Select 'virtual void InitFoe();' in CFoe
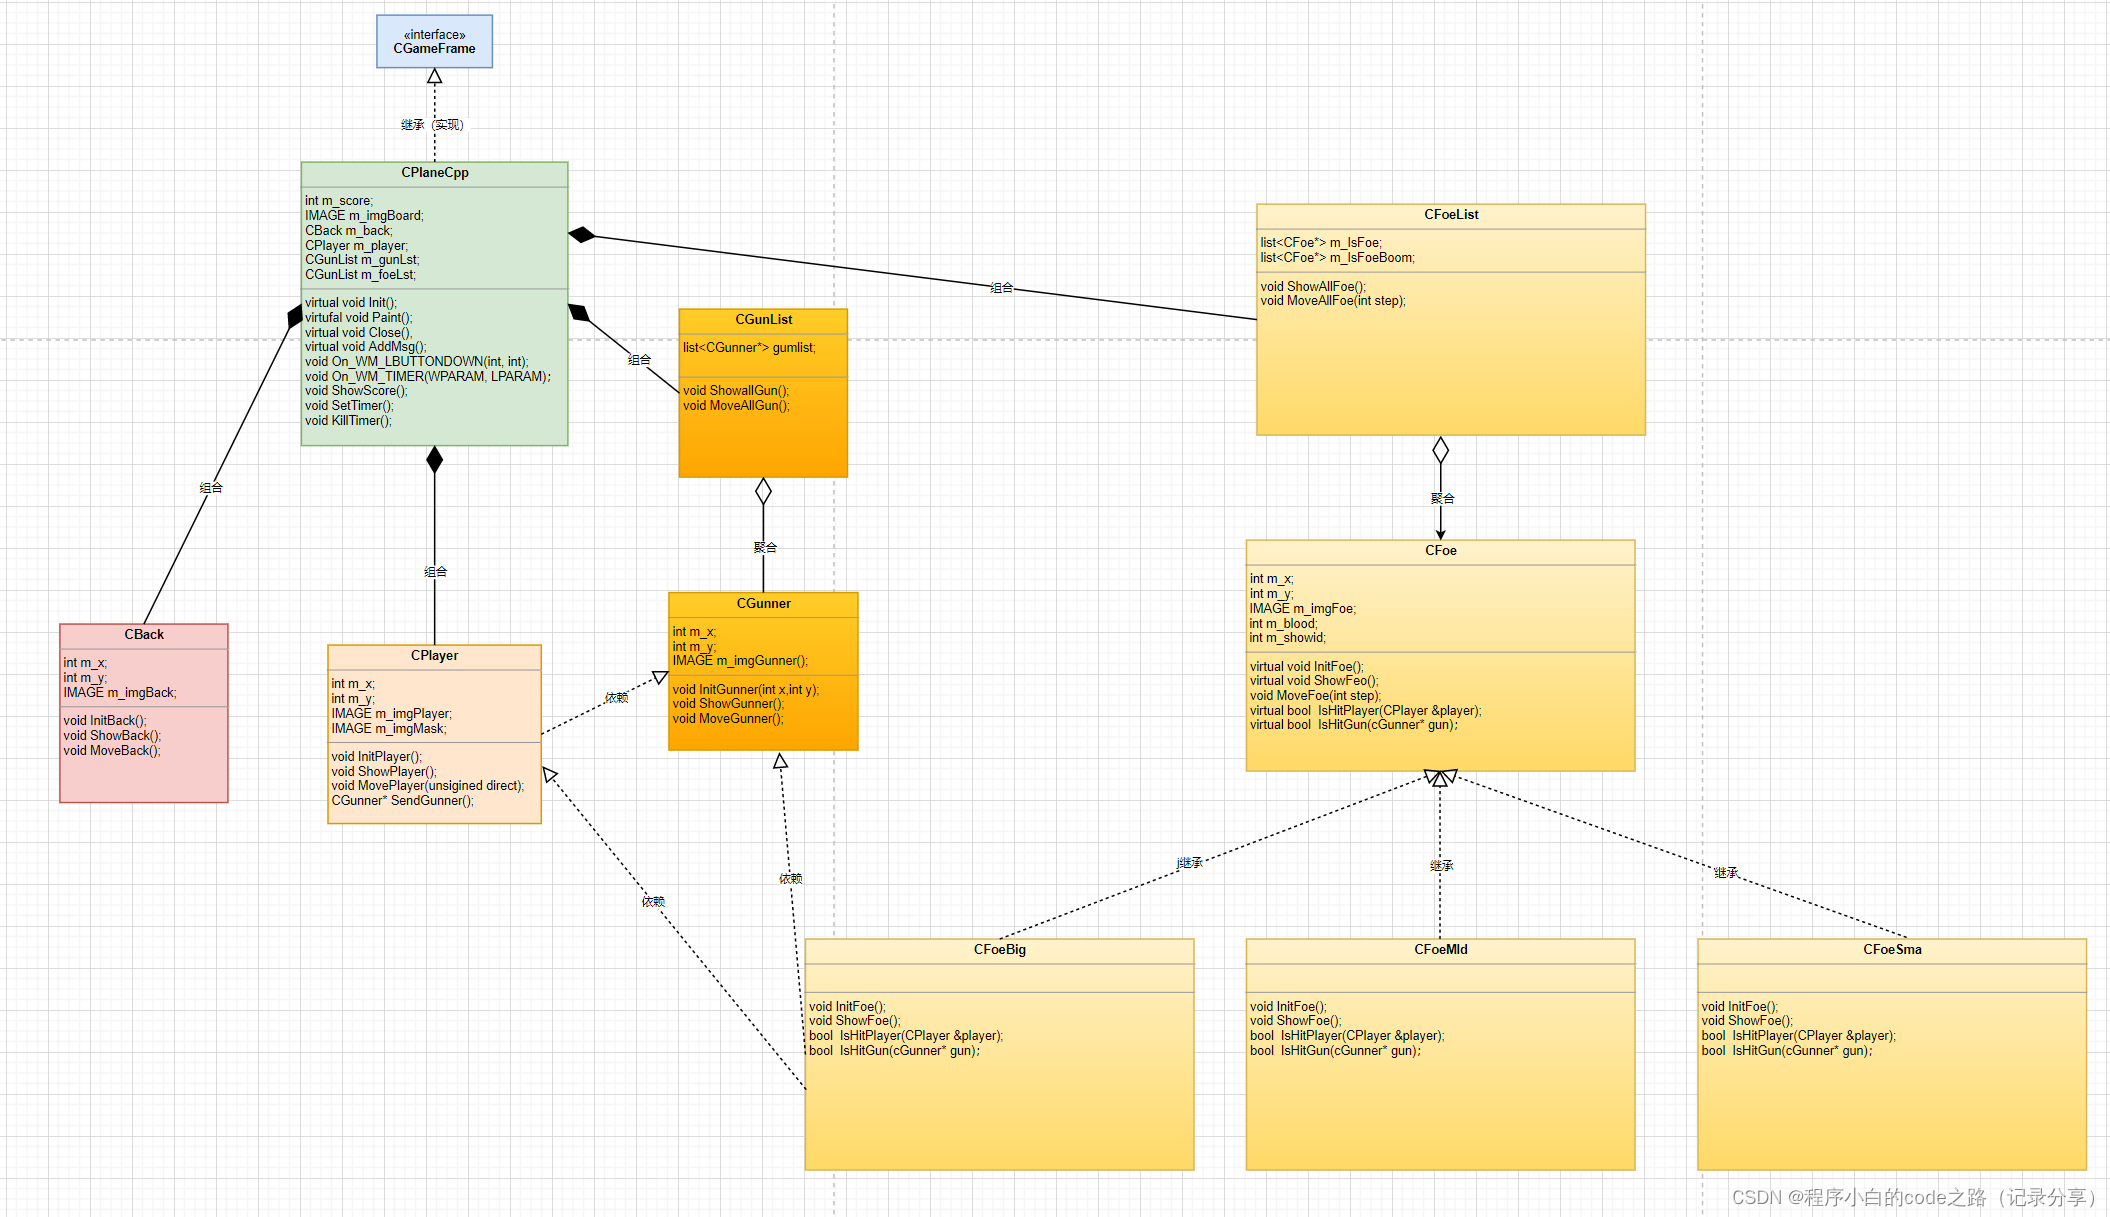This screenshot has width=2110, height=1217. (1306, 666)
